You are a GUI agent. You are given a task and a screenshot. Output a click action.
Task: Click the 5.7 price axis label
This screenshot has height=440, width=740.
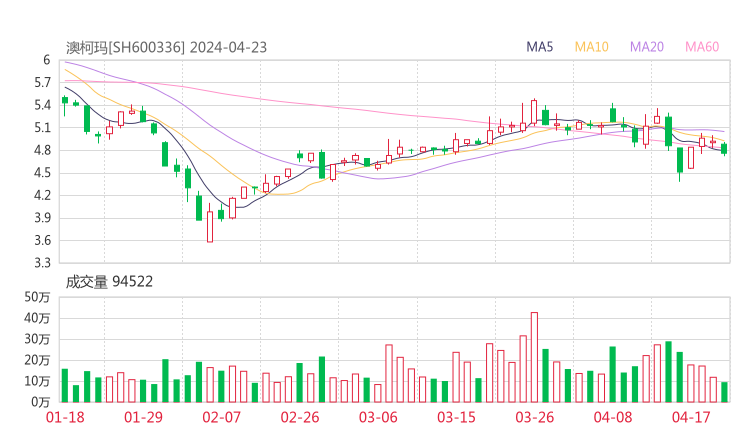[x=42, y=83]
